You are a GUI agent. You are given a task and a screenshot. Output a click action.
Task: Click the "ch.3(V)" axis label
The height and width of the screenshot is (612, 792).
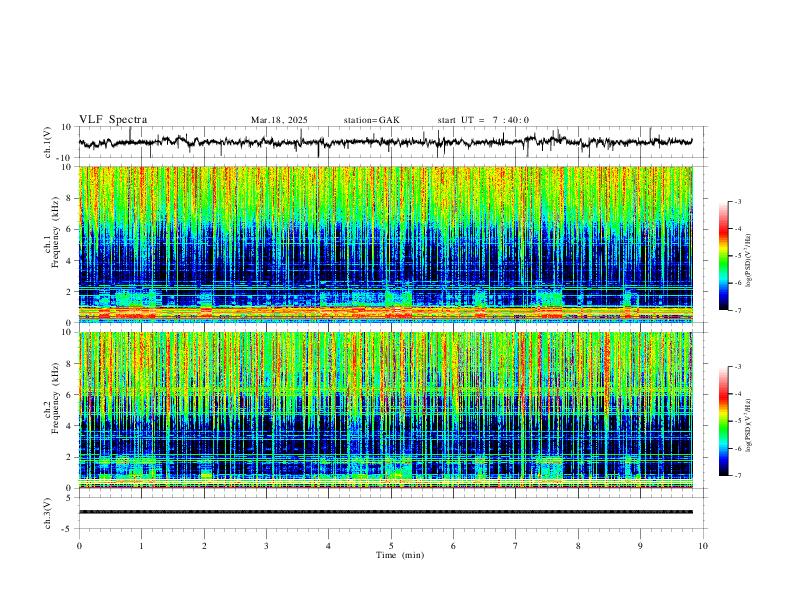pos(48,513)
